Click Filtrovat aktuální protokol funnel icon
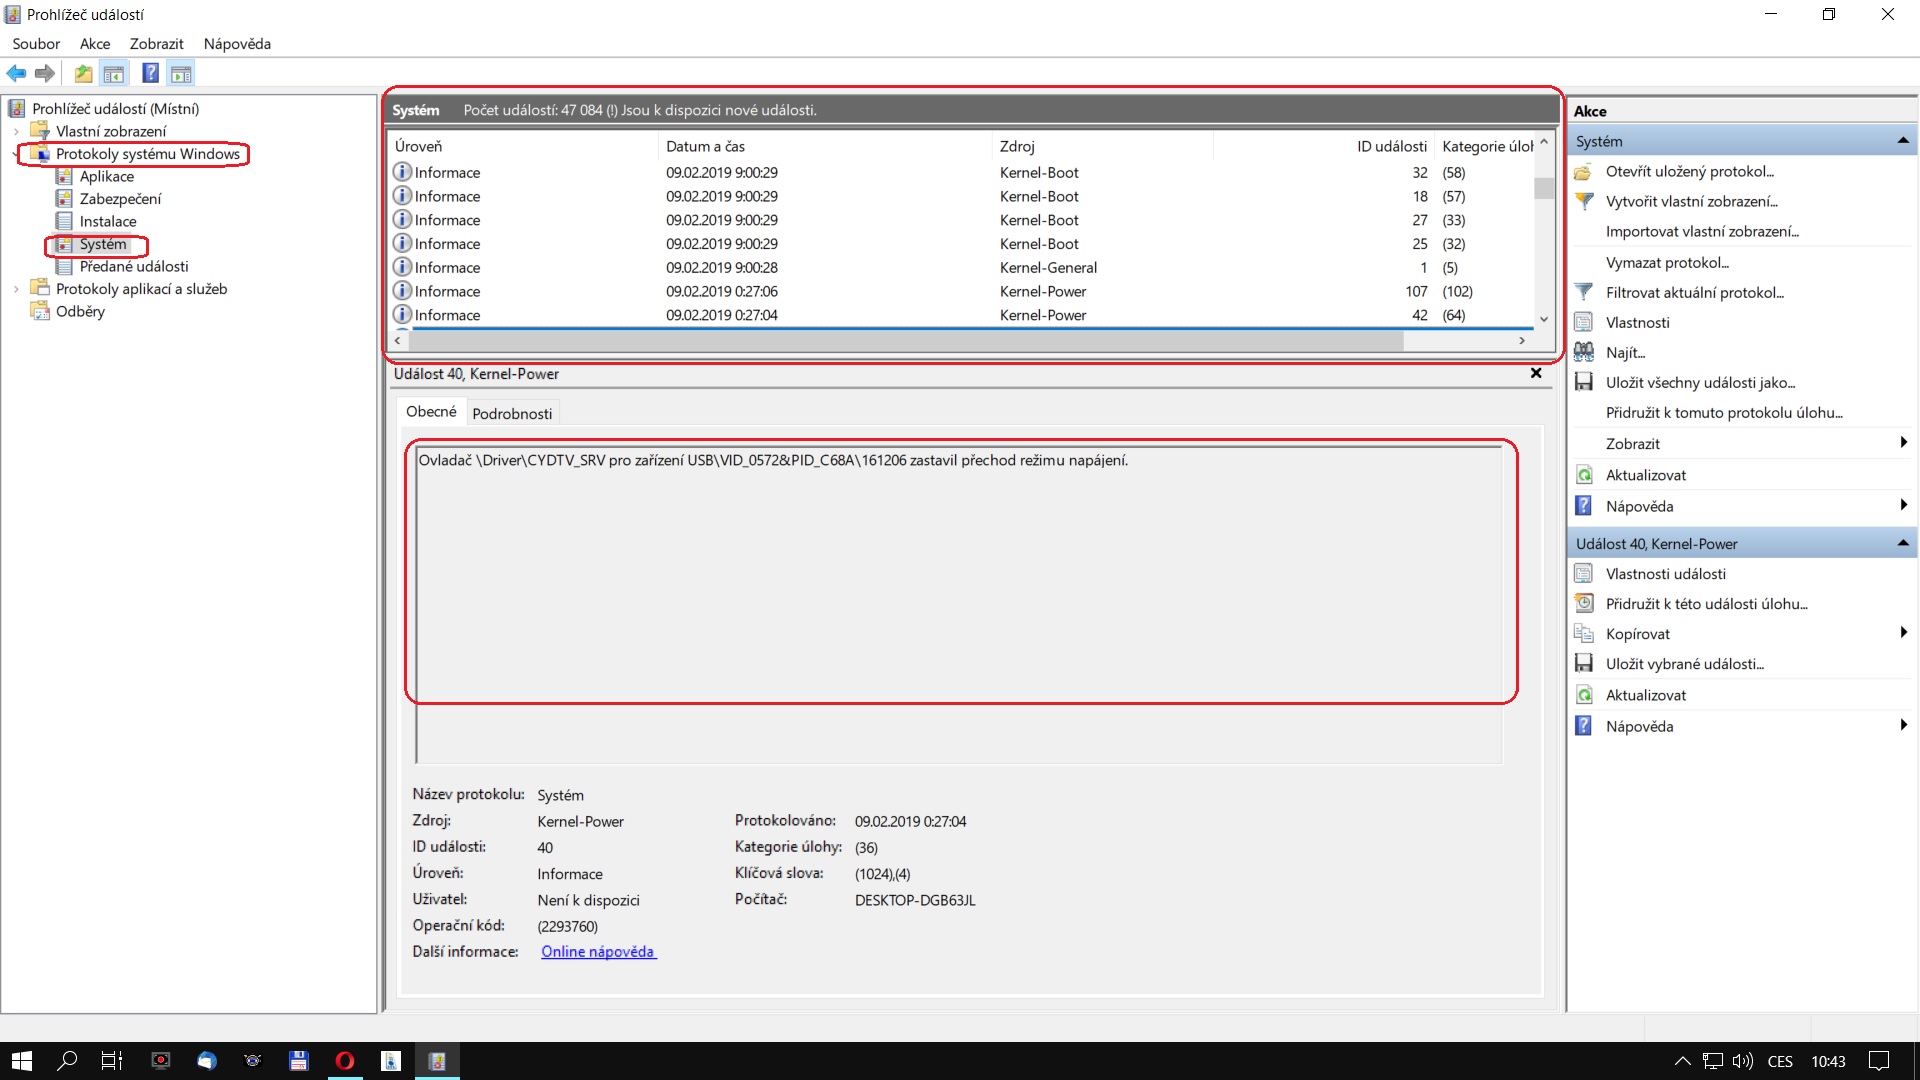1920x1080 pixels. (1584, 292)
